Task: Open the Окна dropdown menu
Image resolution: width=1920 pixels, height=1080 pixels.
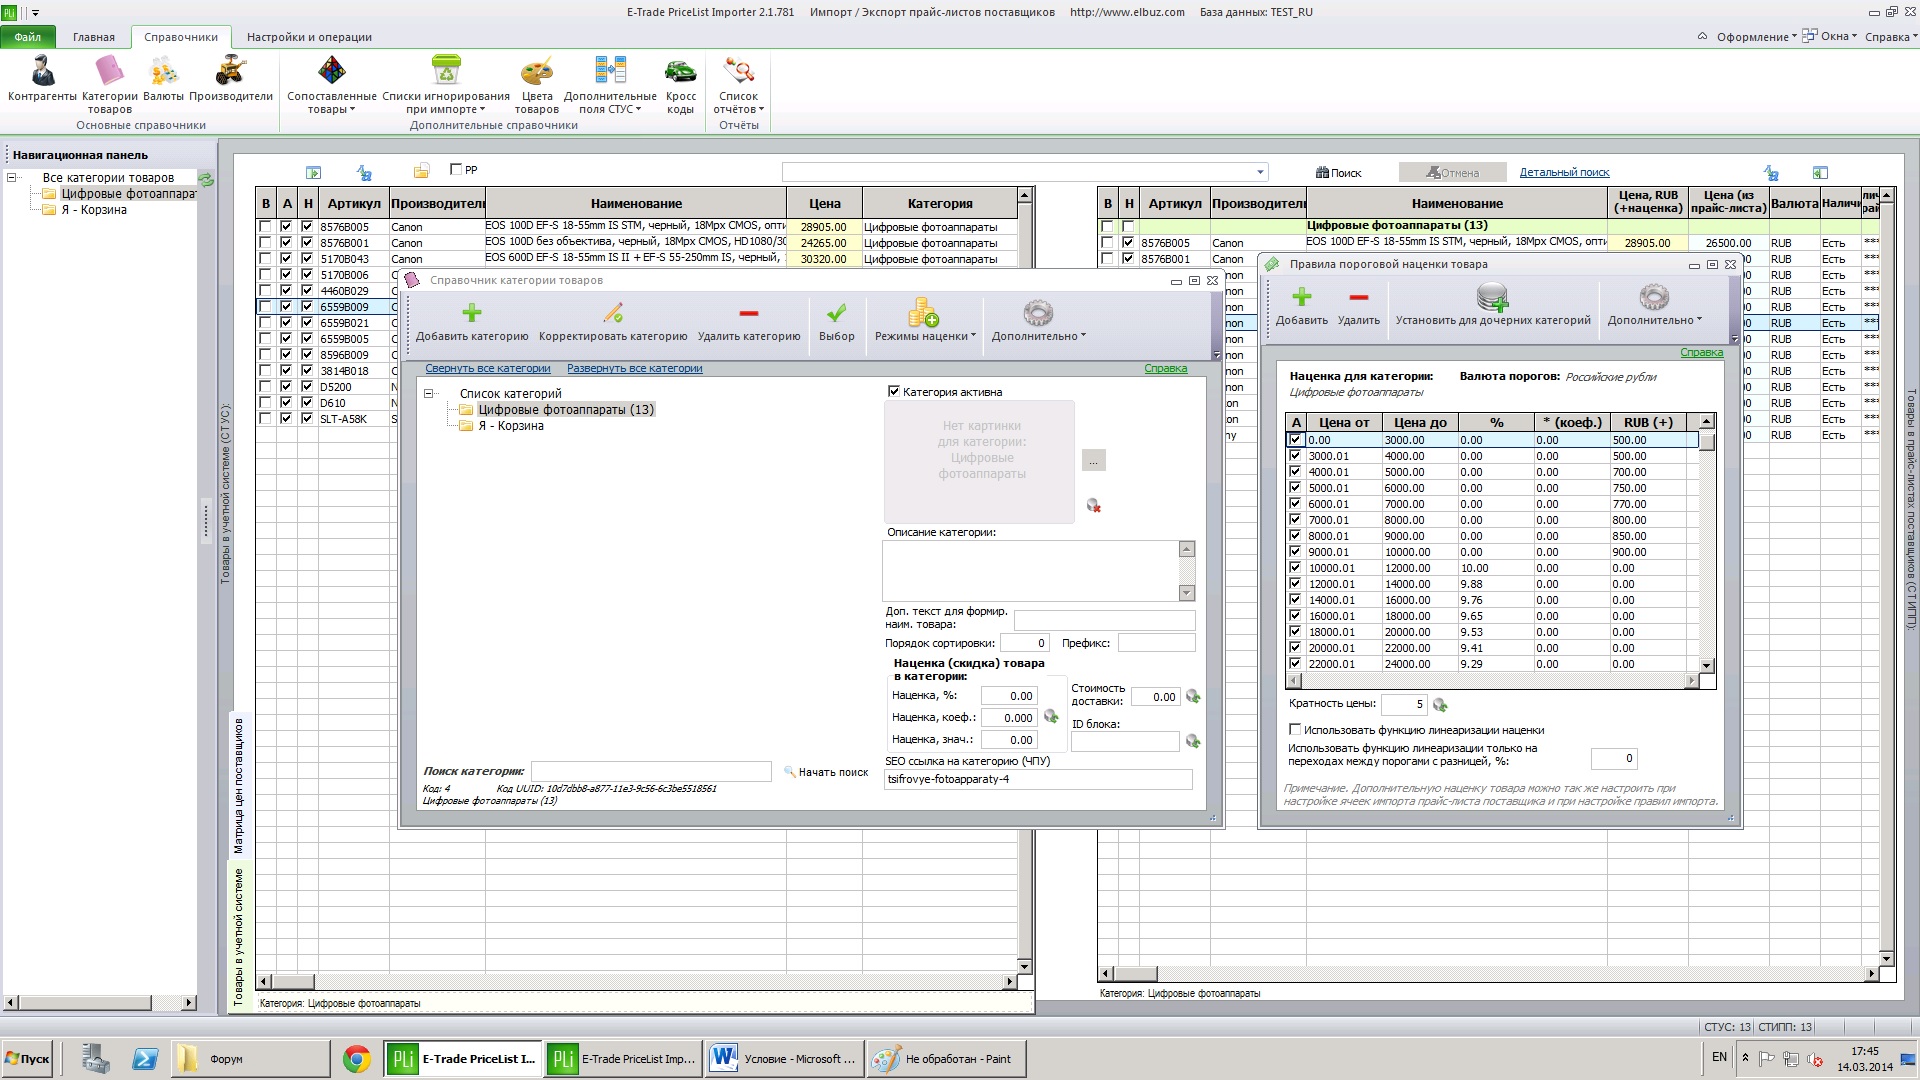Action: [1830, 36]
